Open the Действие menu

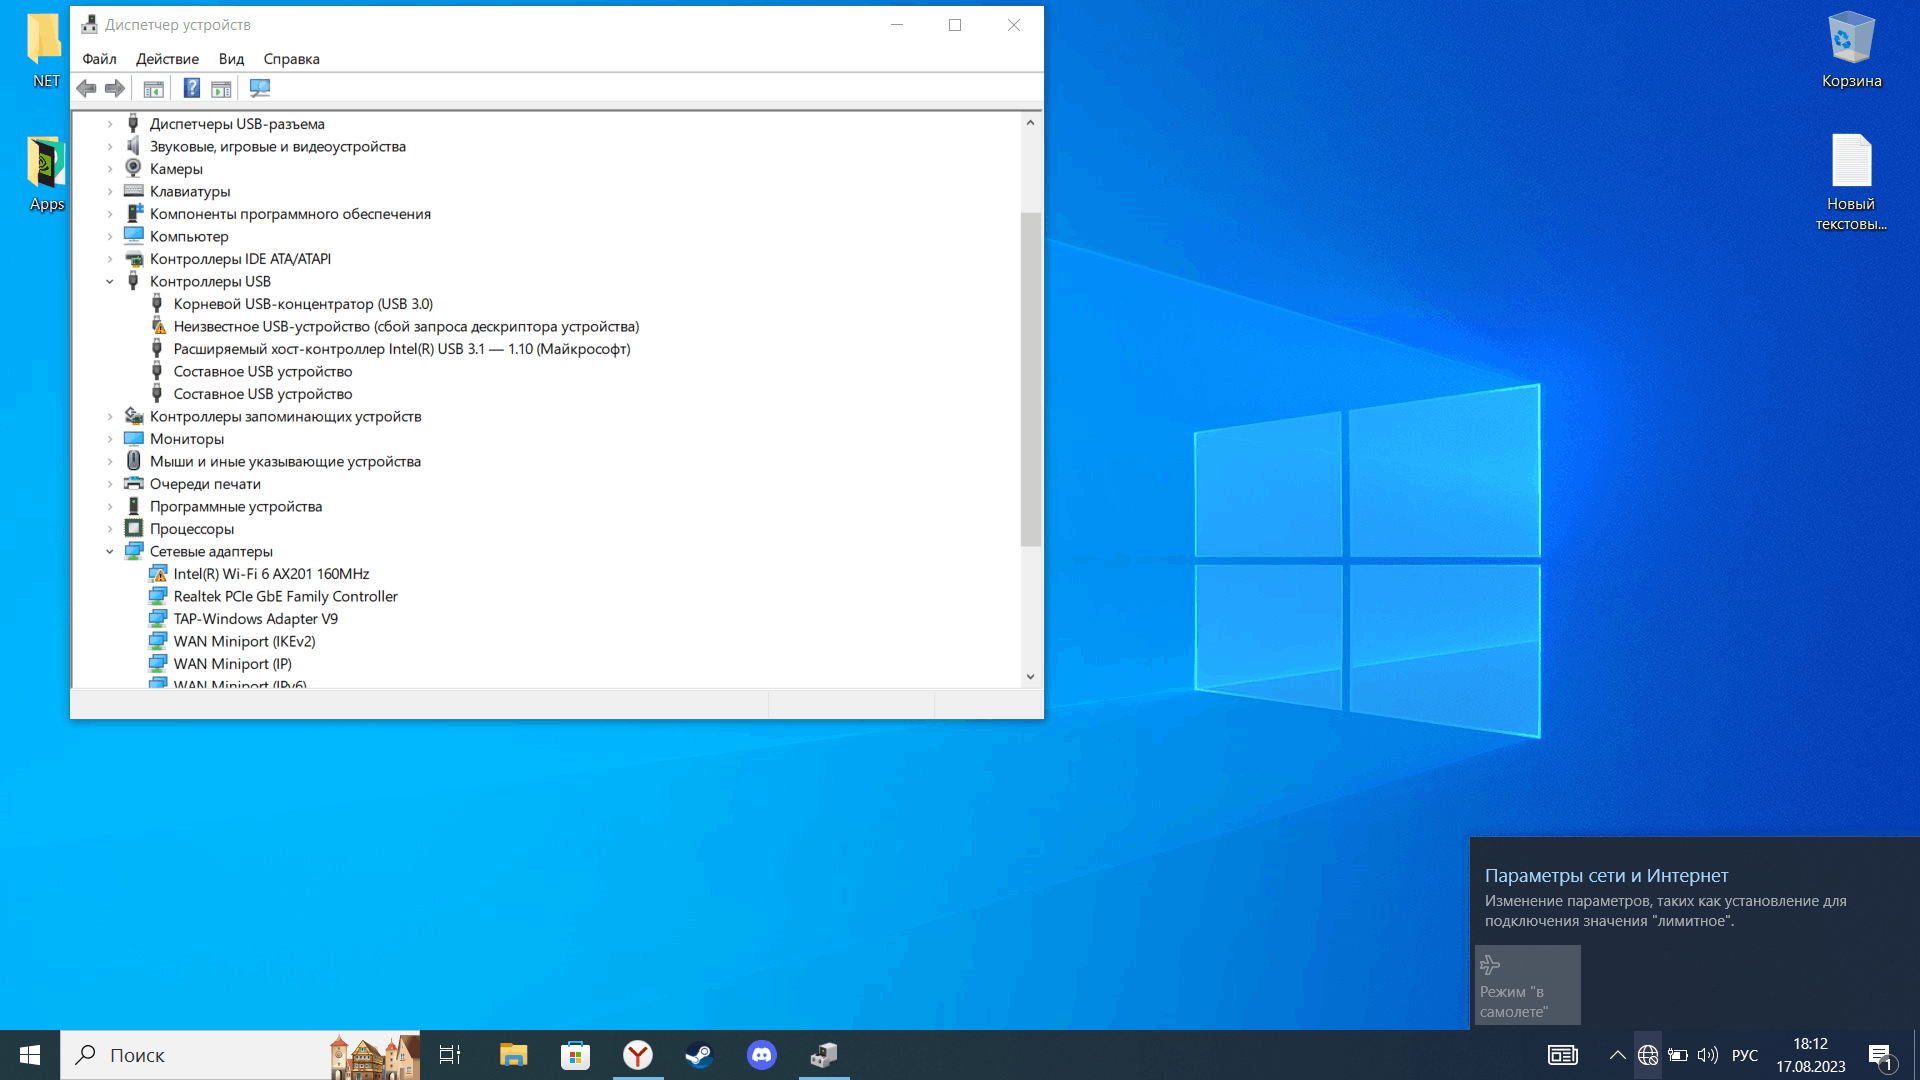(x=167, y=59)
